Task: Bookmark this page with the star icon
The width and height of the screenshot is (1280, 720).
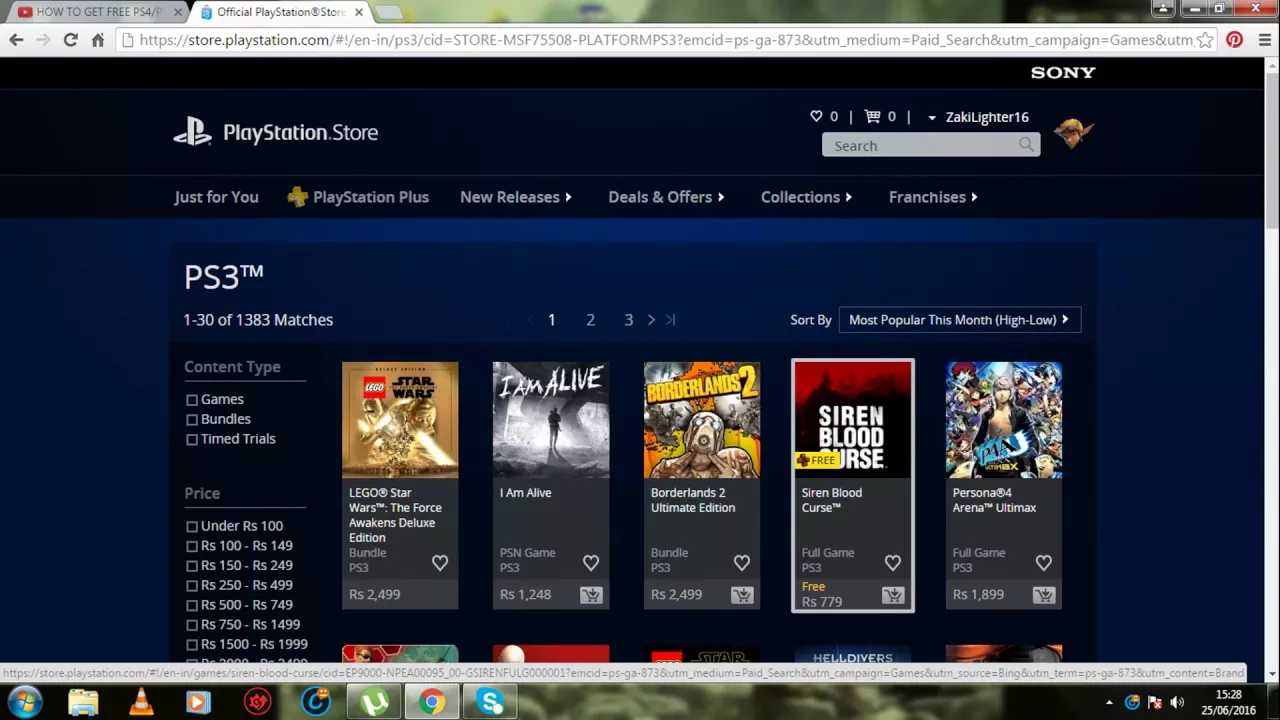Action: click(x=1206, y=40)
